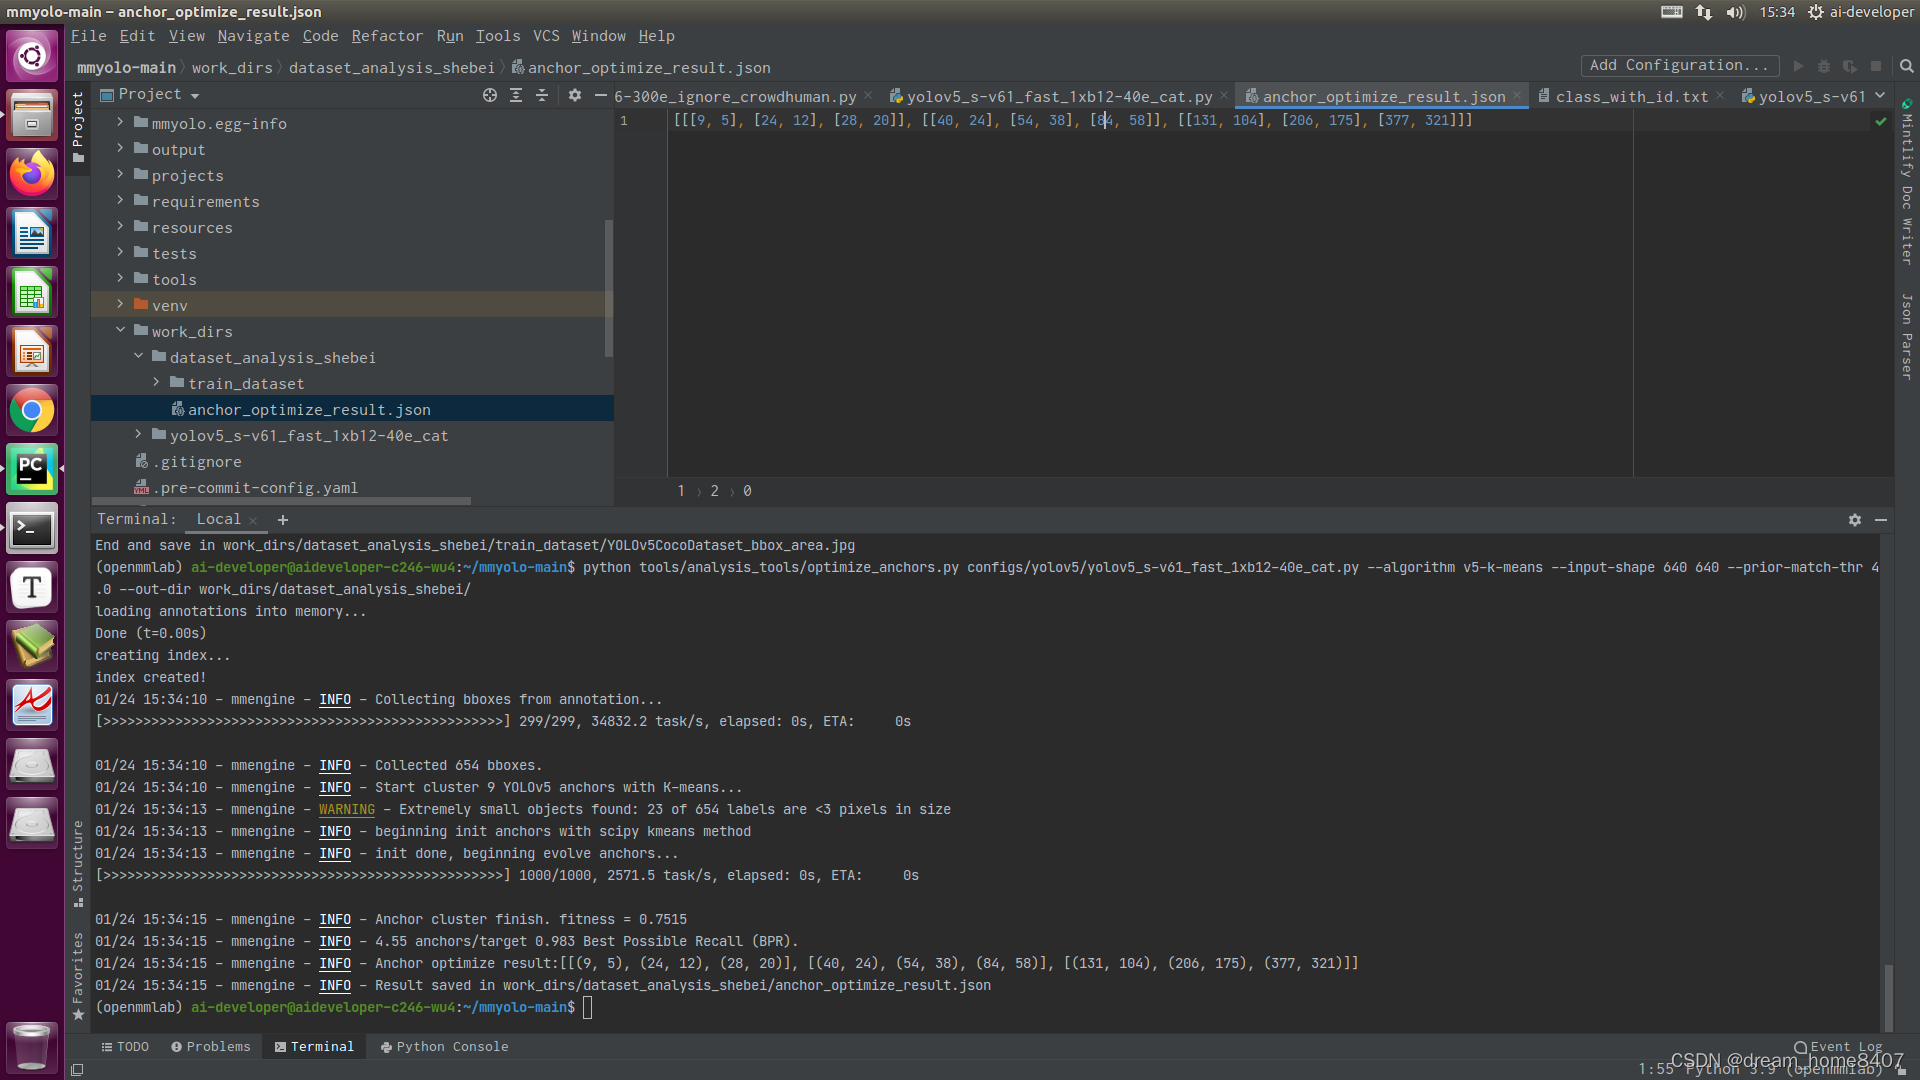Open the Favorites side panel
The height and width of the screenshot is (1080, 1920).
78,977
